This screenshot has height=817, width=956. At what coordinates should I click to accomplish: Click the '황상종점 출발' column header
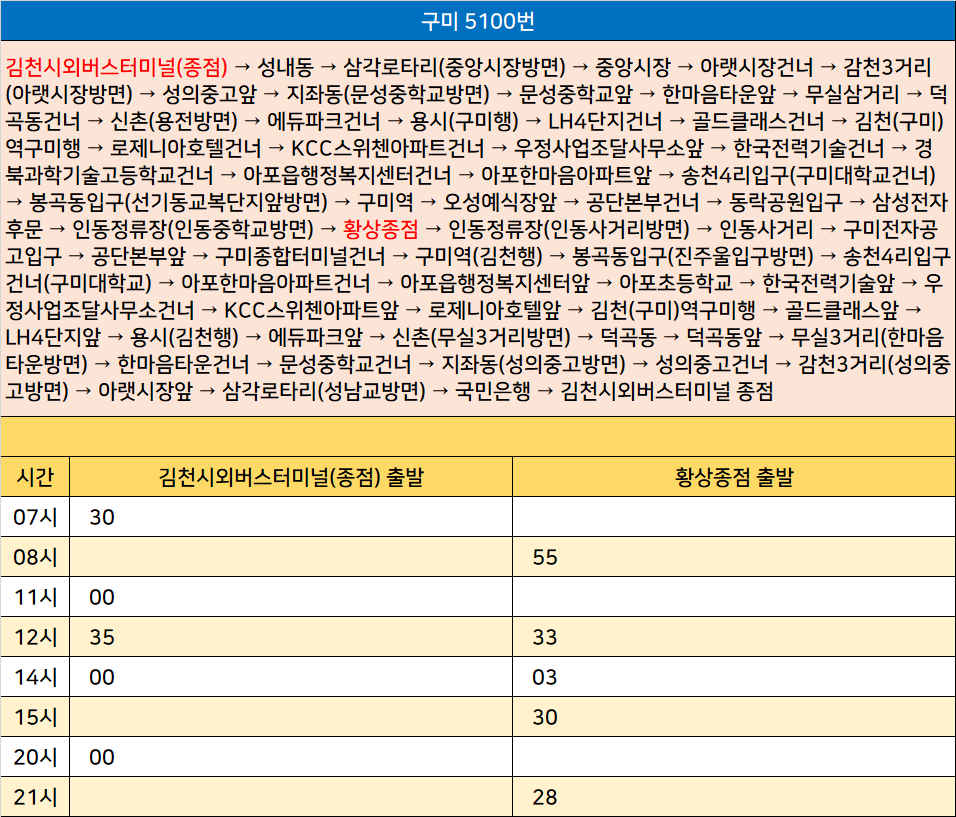[x=734, y=477]
